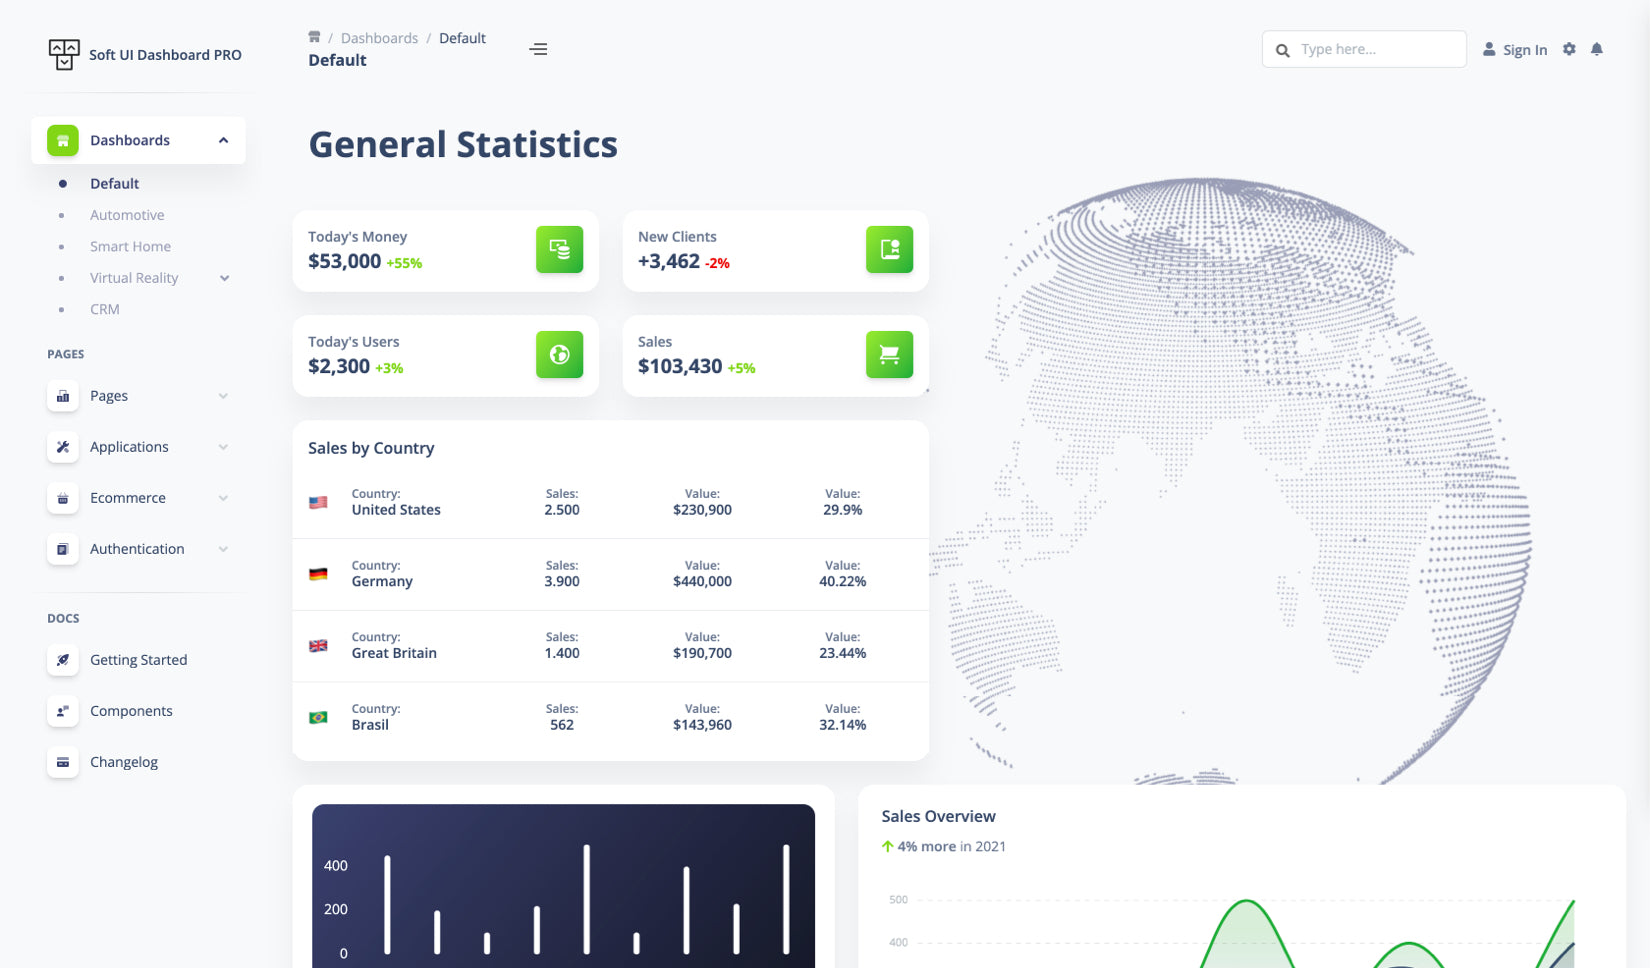Click the Sales by Country heading
The image size is (1650, 968).
(371, 448)
